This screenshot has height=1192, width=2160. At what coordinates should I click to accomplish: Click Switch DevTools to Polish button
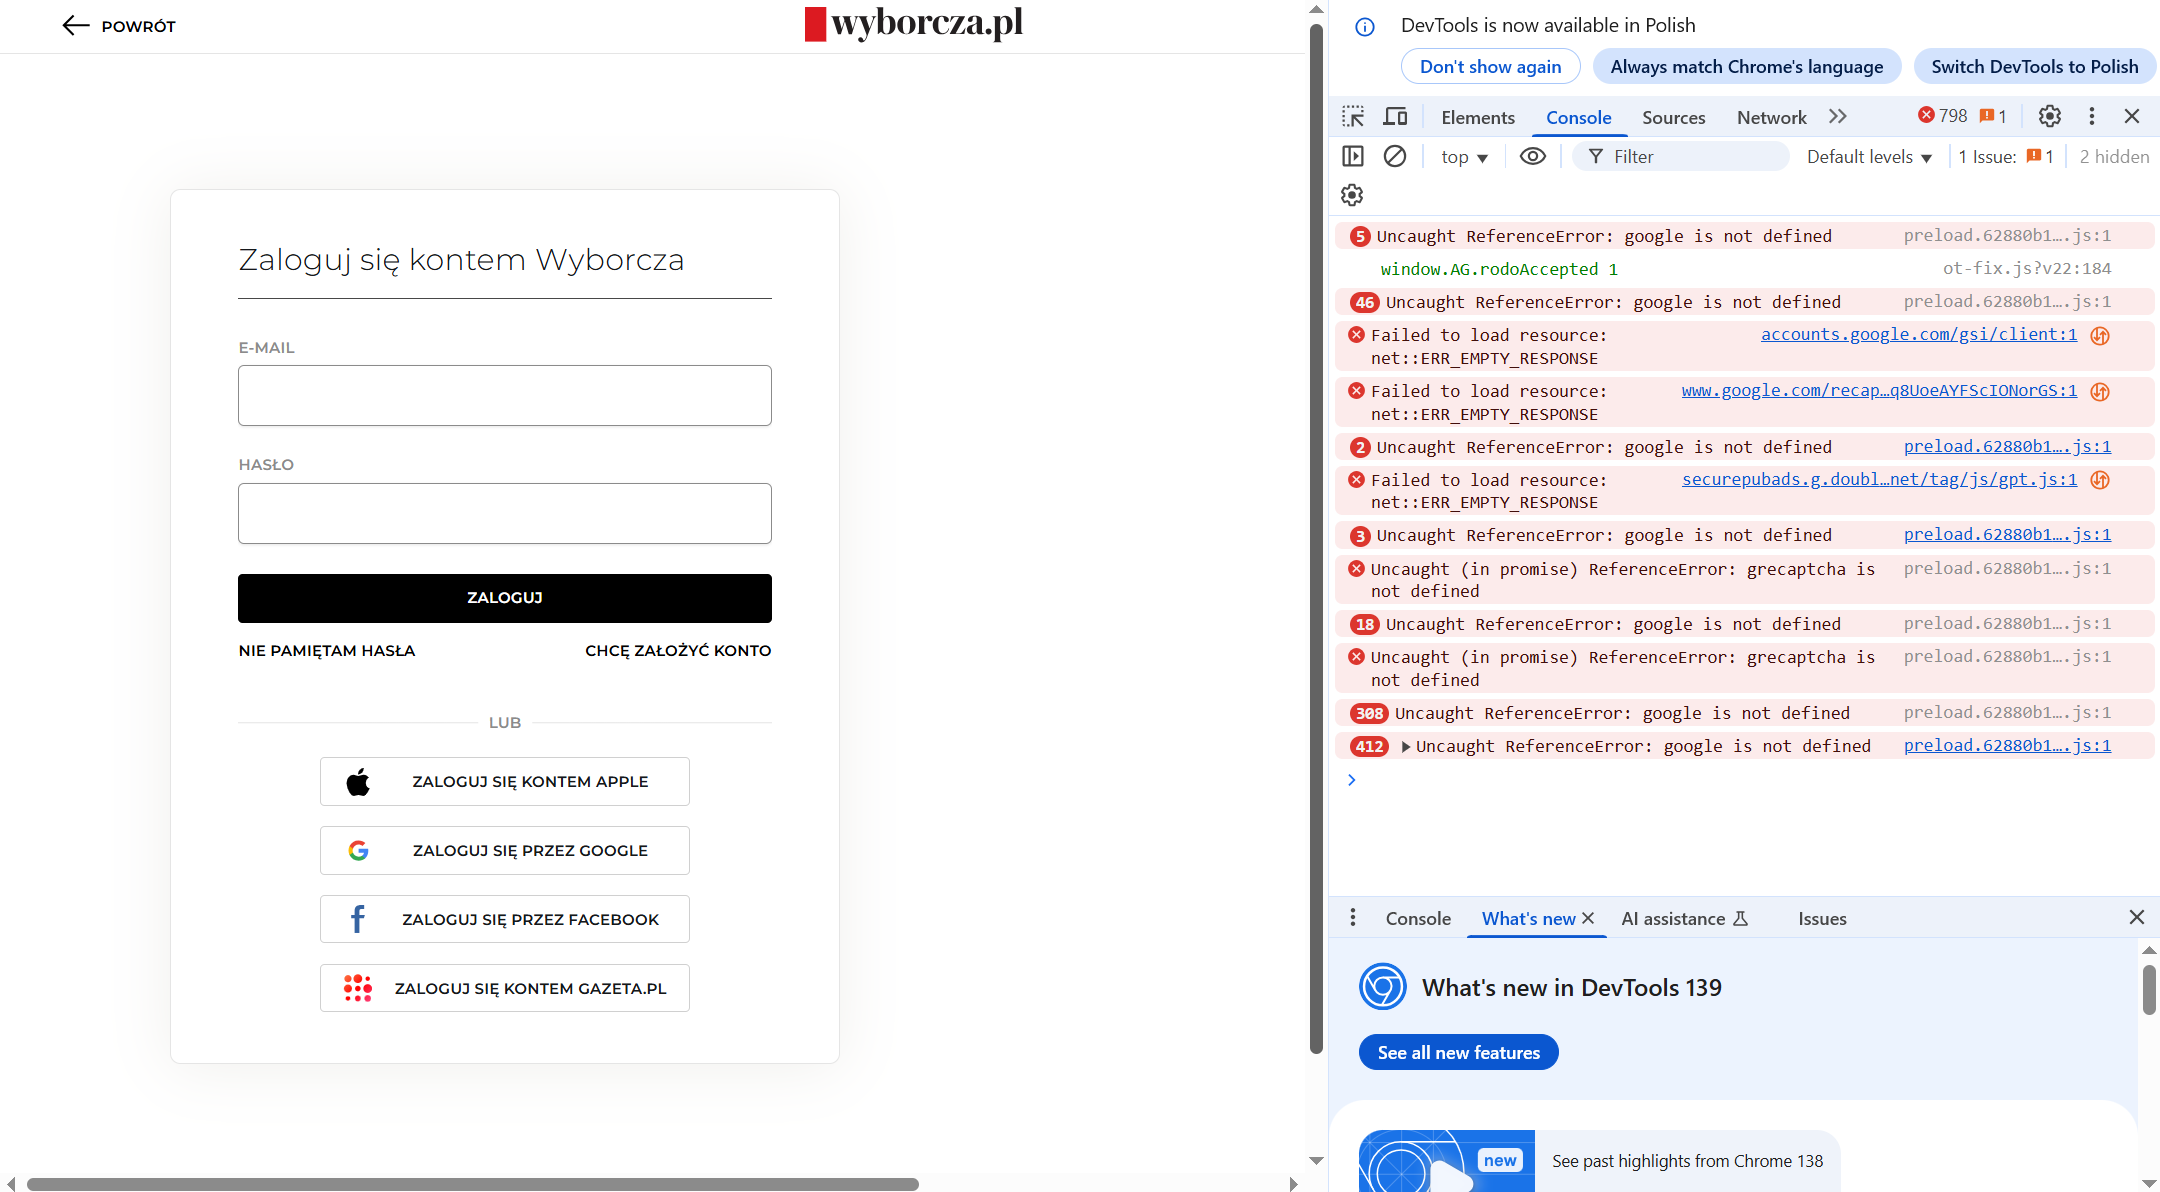pyautogui.click(x=2035, y=67)
